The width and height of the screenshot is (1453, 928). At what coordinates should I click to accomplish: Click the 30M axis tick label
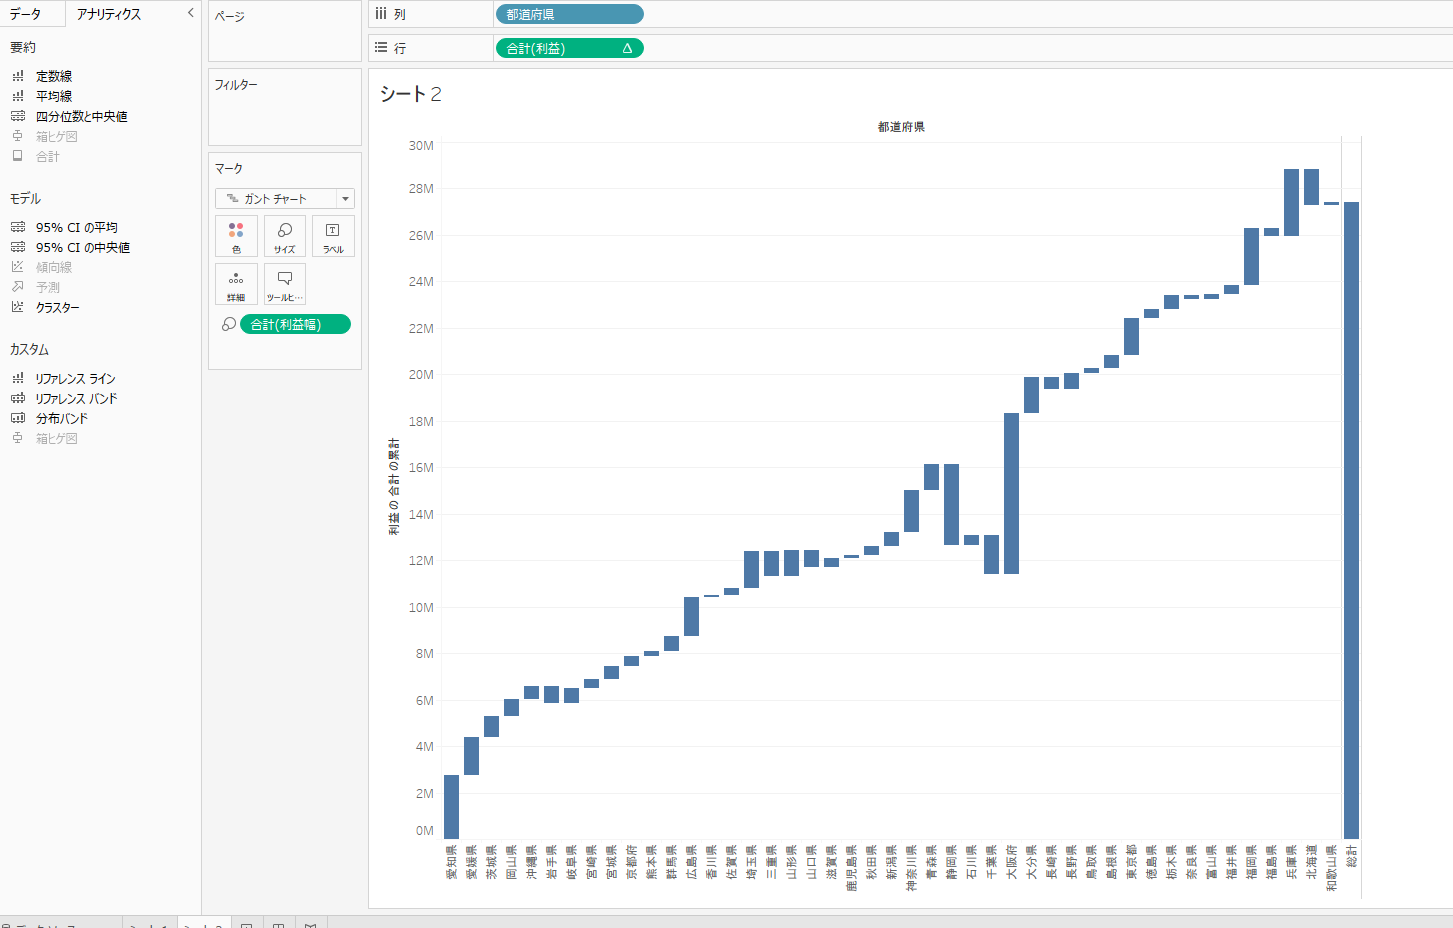coord(421,145)
